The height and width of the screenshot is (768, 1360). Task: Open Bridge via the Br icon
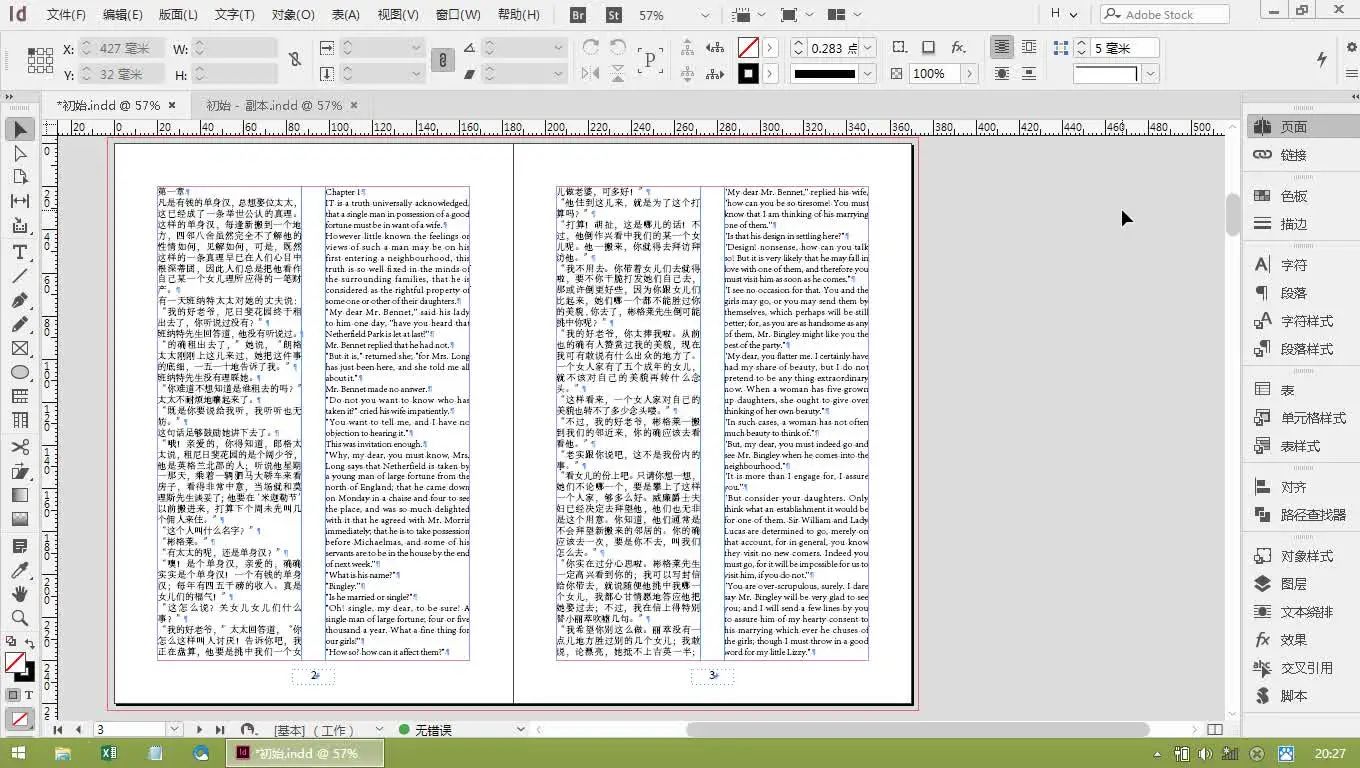point(578,15)
